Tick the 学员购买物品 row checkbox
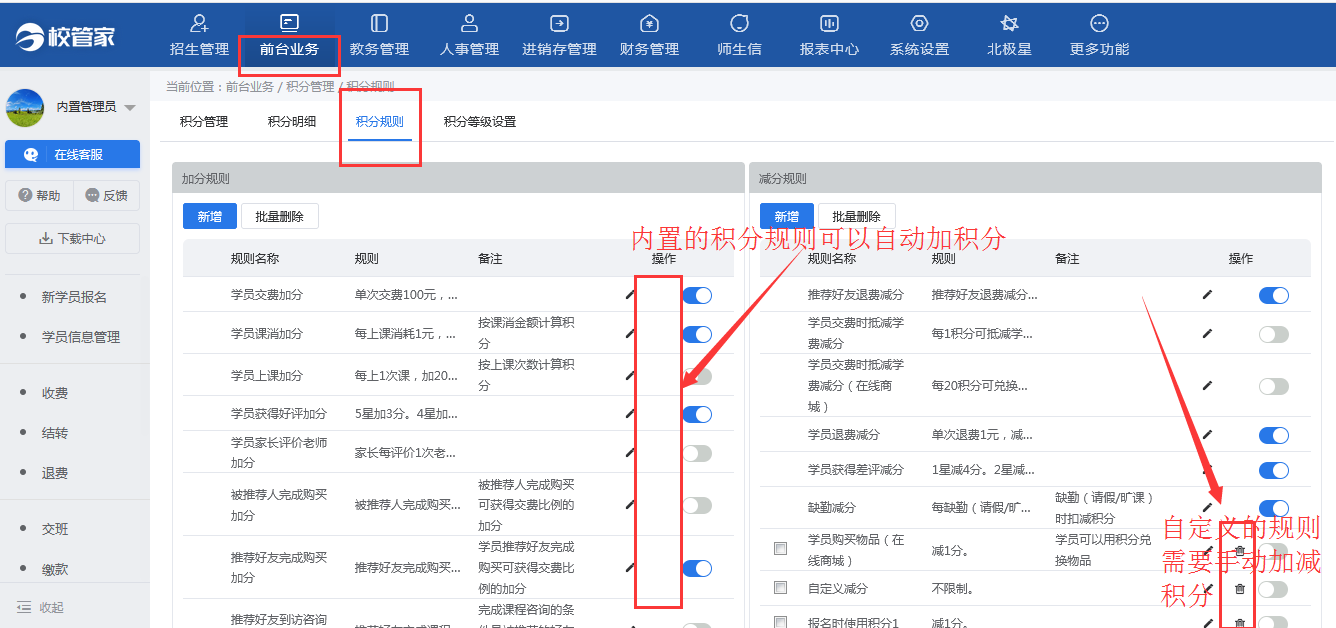Image resolution: width=1336 pixels, height=628 pixels. (780, 549)
